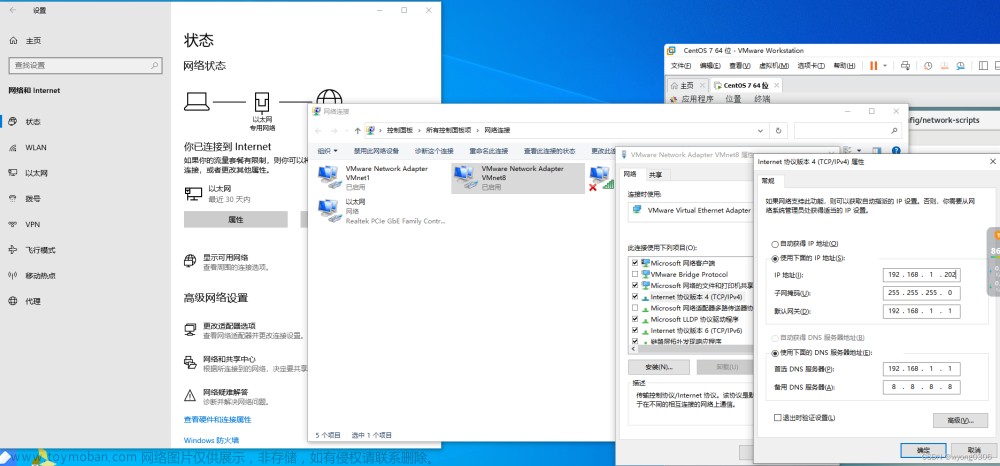Click 诊断这个连接 toolbar command

[x=434, y=151]
